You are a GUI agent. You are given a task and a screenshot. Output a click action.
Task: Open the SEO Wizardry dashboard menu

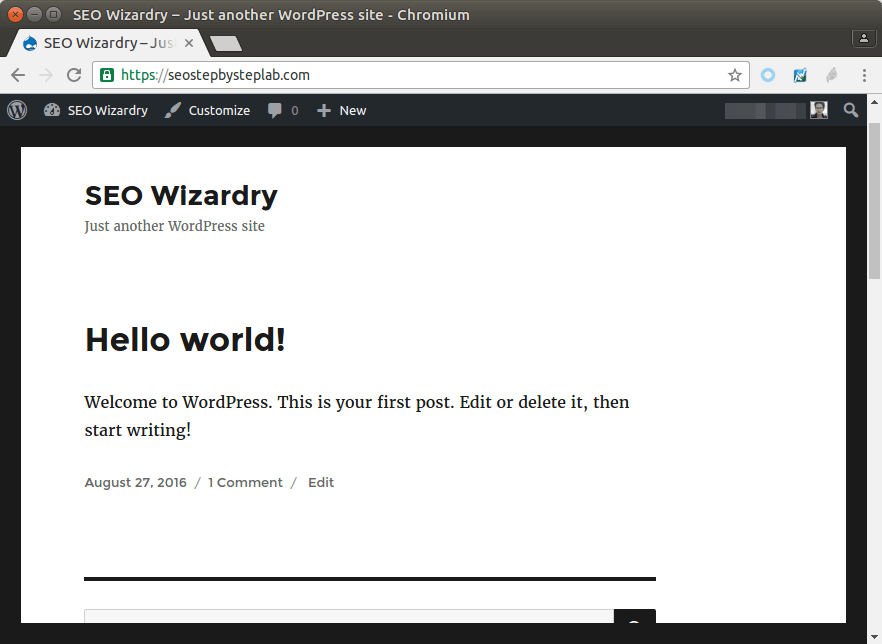click(96, 110)
